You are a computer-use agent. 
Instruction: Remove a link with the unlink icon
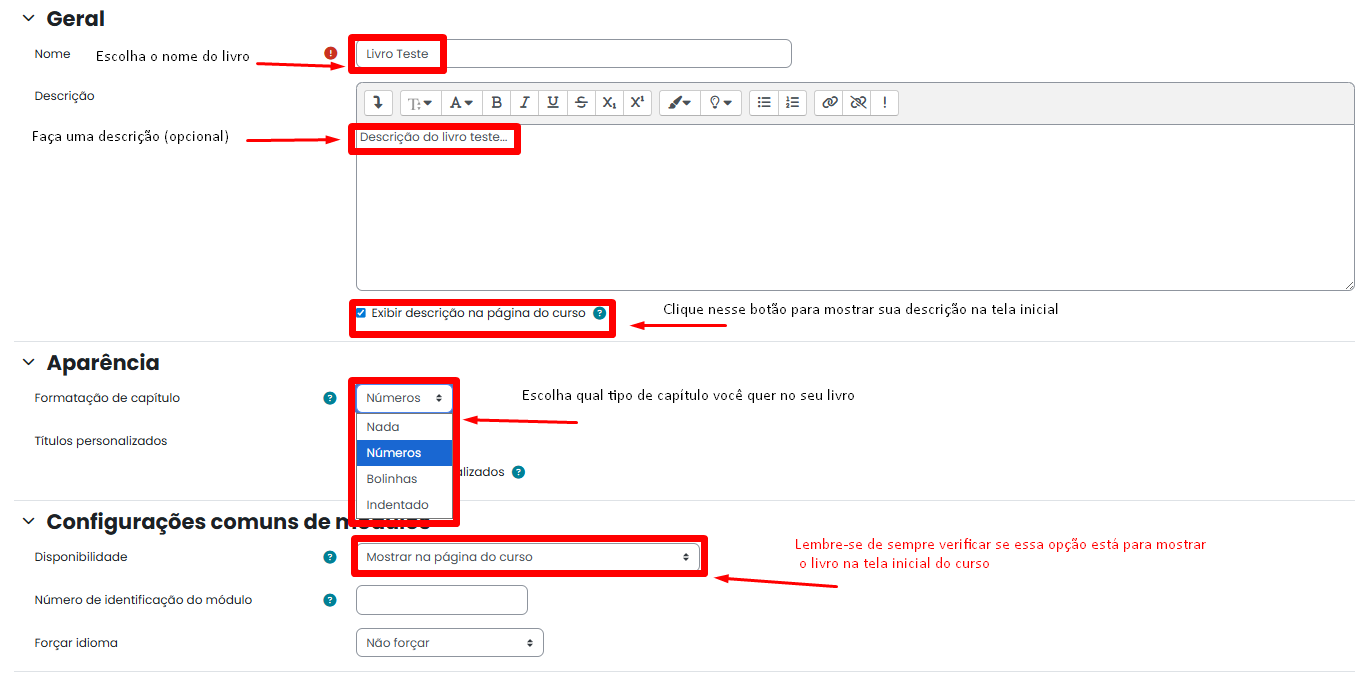pyautogui.click(x=859, y=102)
